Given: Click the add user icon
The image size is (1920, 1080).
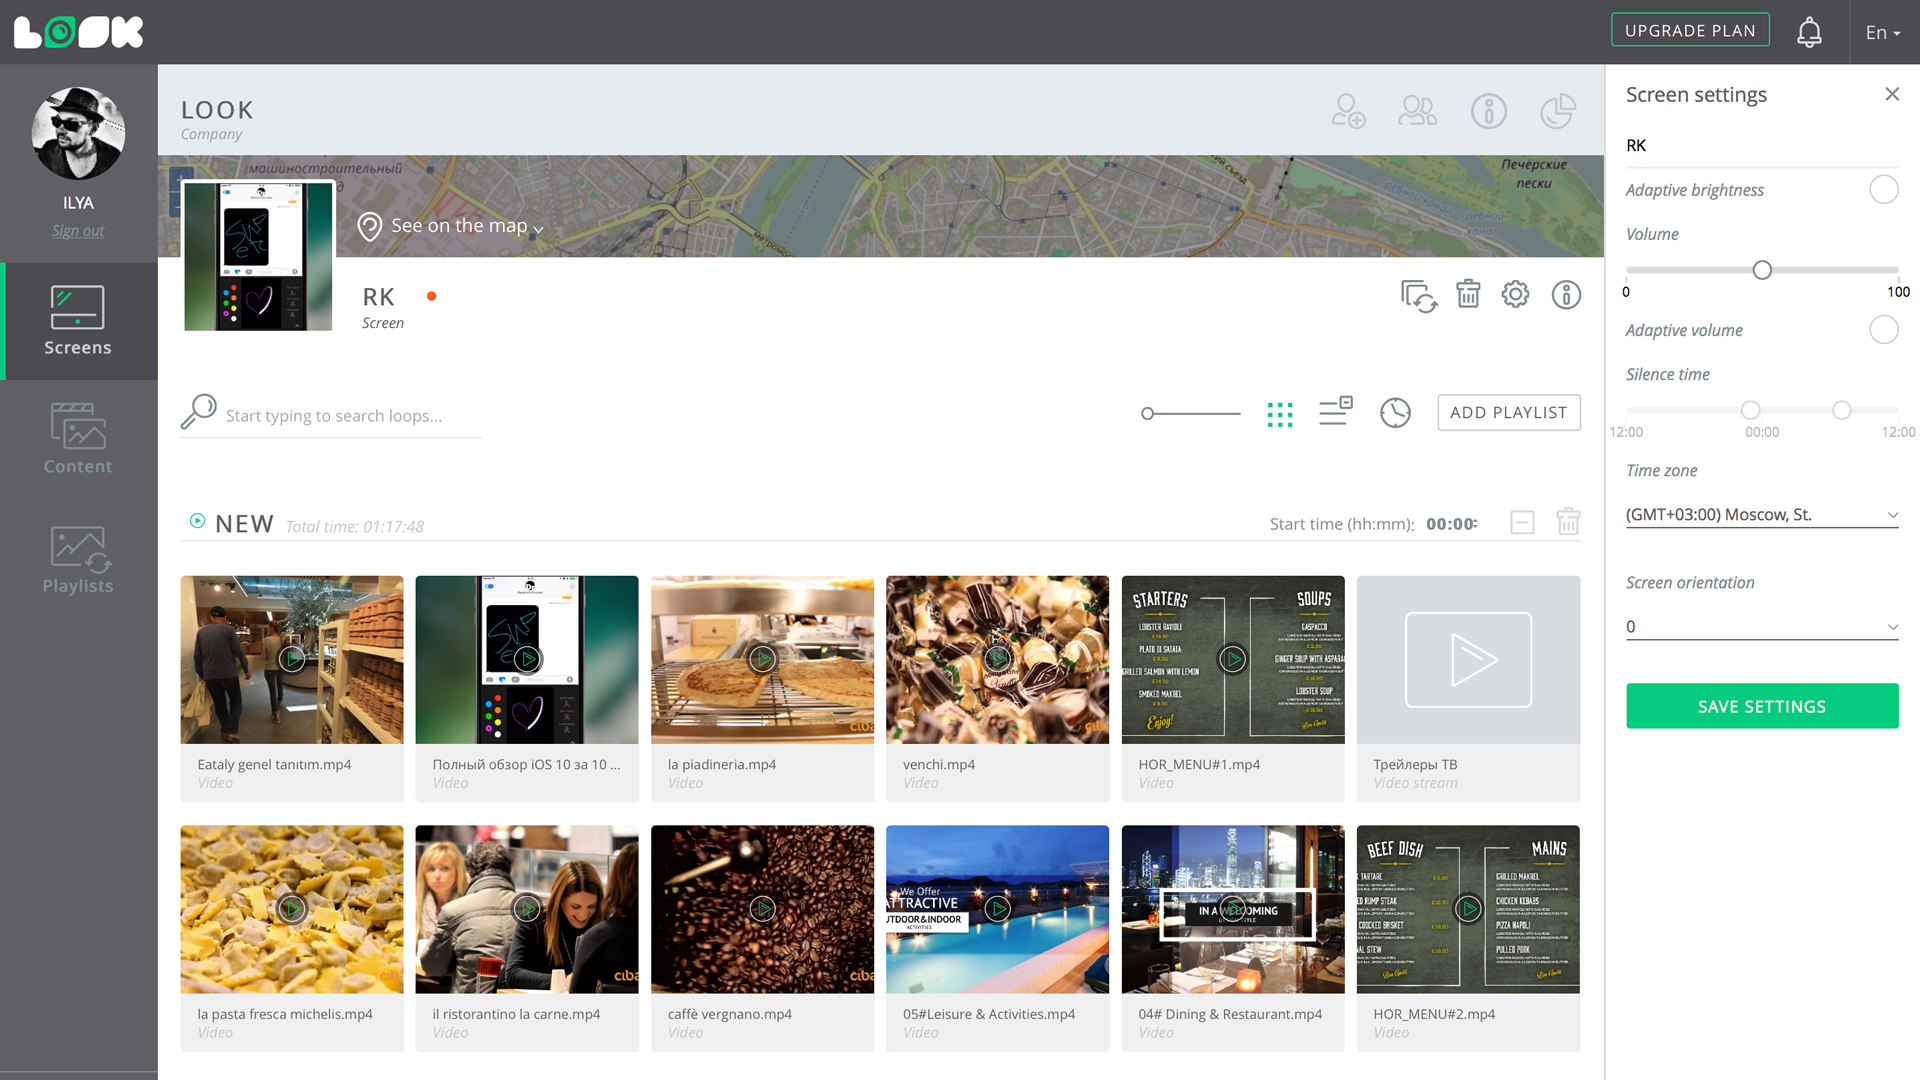Looking at the screenshot, I should [1348, 111].
